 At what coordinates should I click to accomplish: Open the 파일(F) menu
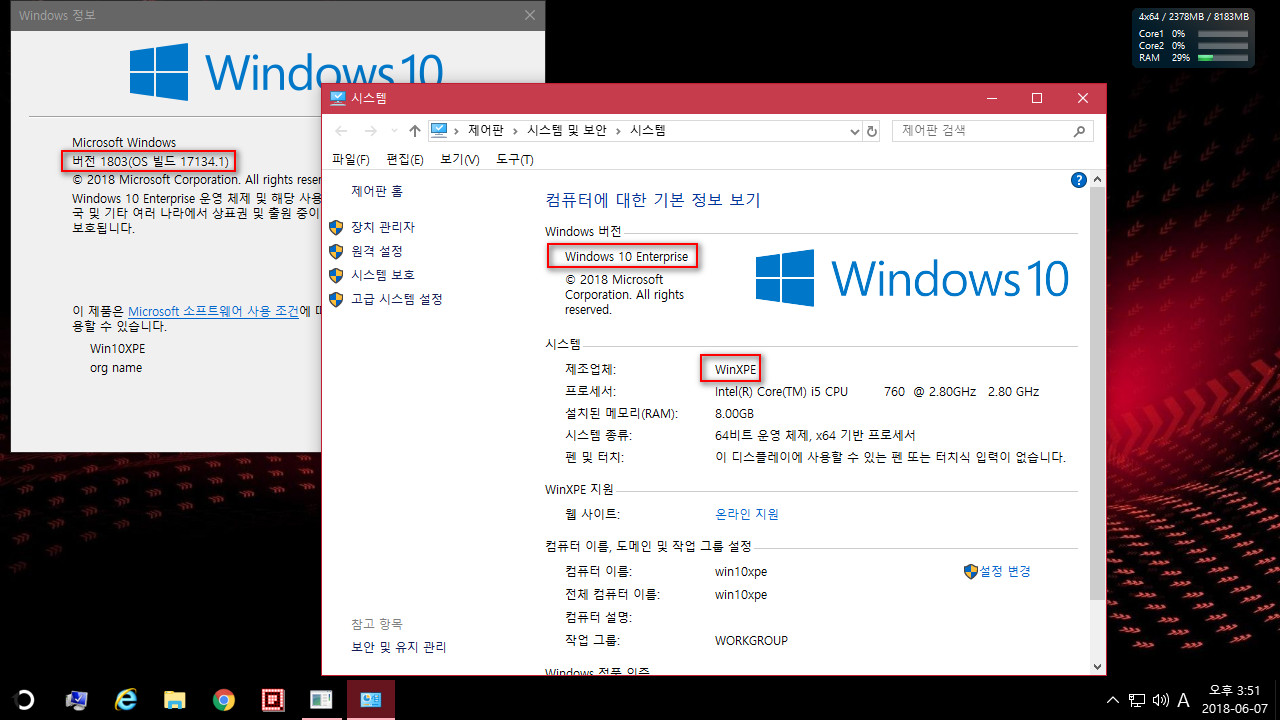[351, 160]
